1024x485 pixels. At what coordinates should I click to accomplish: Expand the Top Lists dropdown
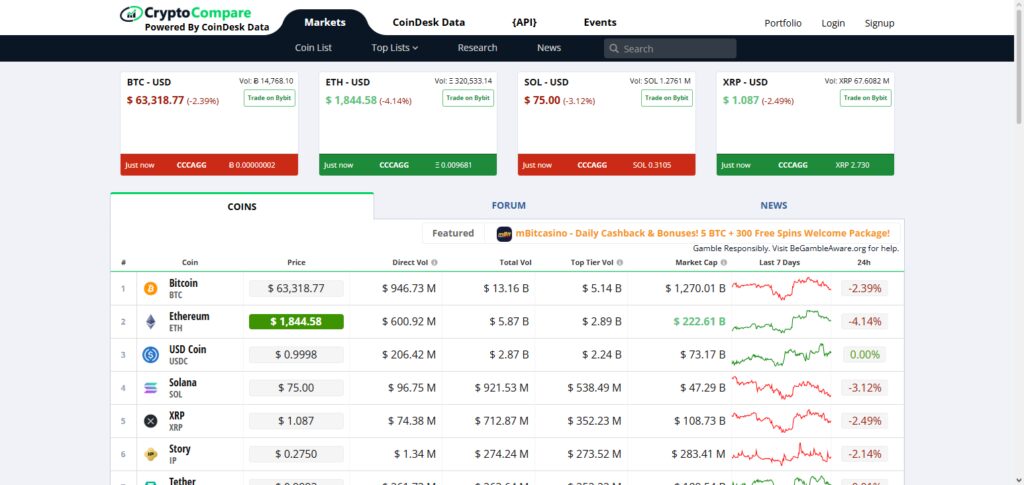click(394, 48)
